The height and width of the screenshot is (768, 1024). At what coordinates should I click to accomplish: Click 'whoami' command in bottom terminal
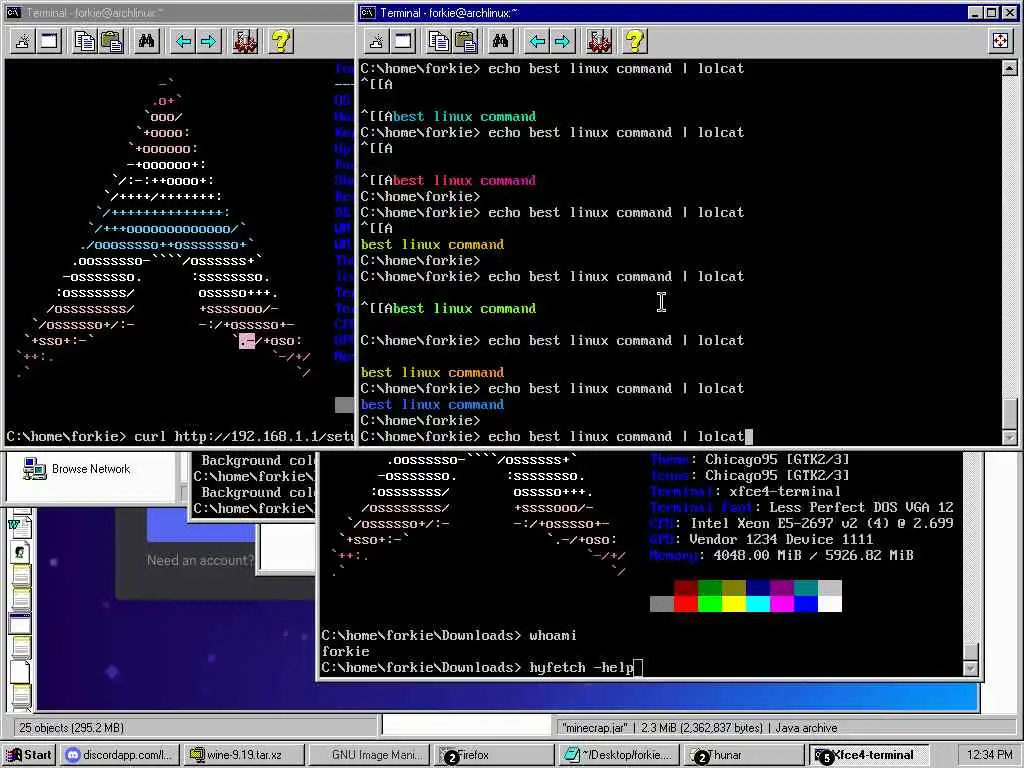tap(552, 635)
